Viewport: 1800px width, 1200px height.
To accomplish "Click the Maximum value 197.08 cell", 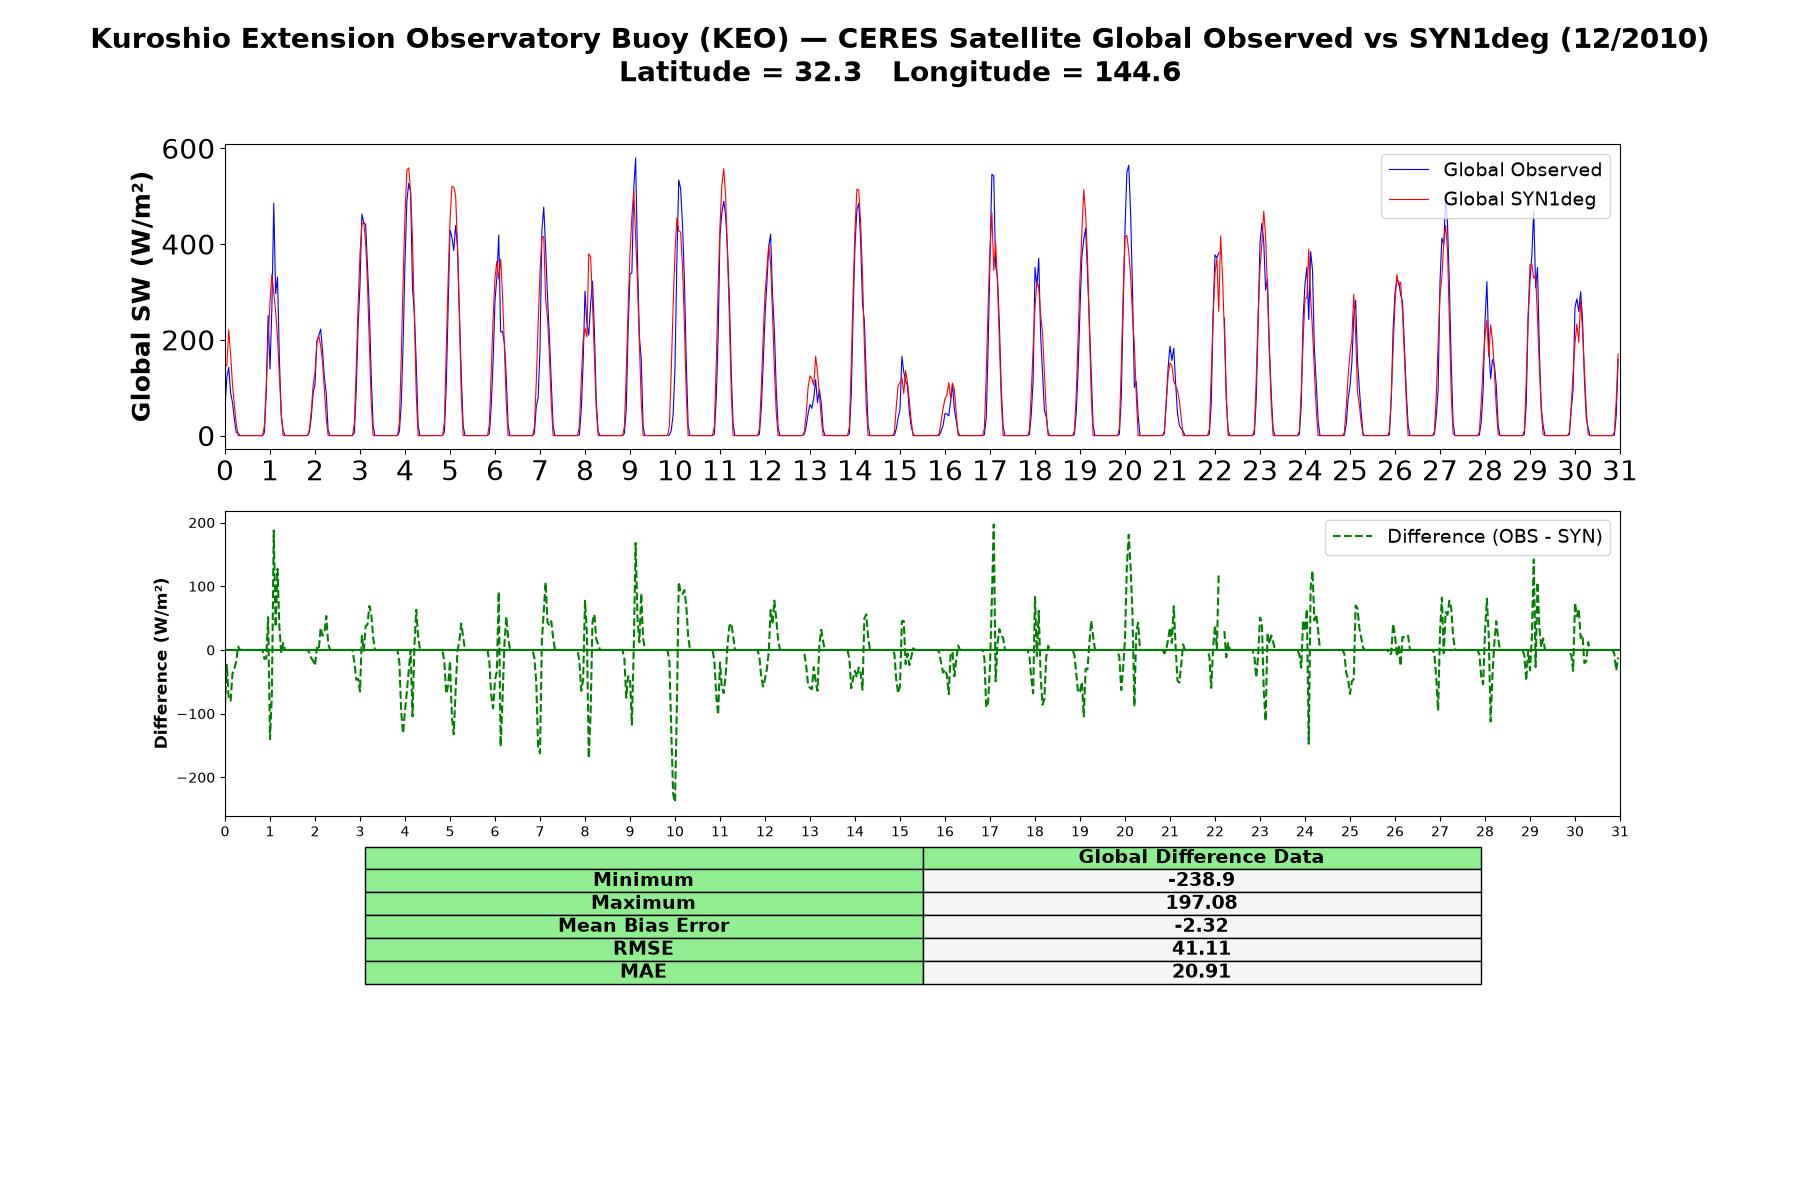I will coord(1201,903).
